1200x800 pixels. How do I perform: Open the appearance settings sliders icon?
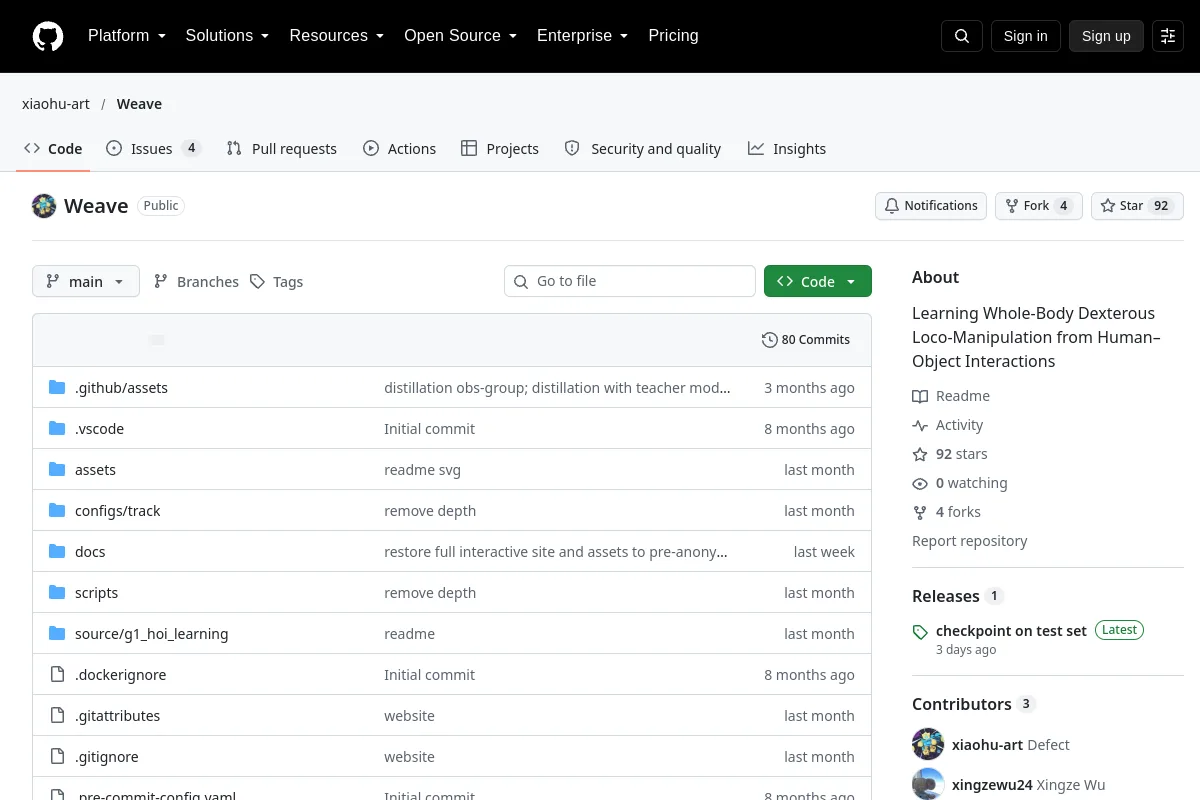(1168, 36)
